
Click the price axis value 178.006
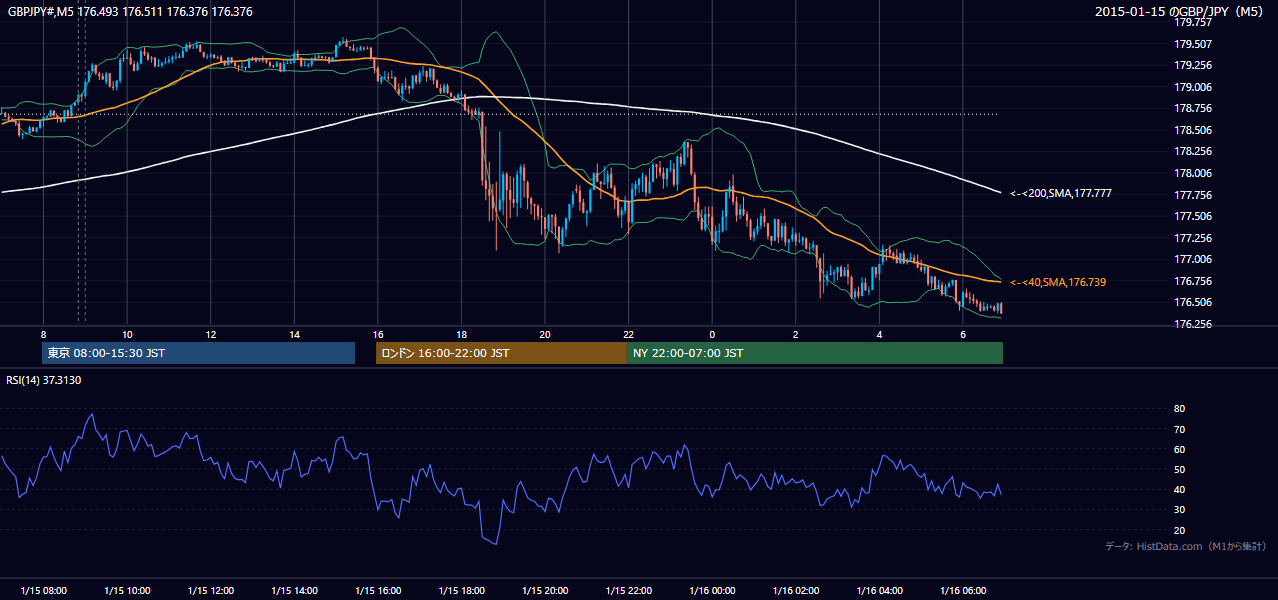1195,173
